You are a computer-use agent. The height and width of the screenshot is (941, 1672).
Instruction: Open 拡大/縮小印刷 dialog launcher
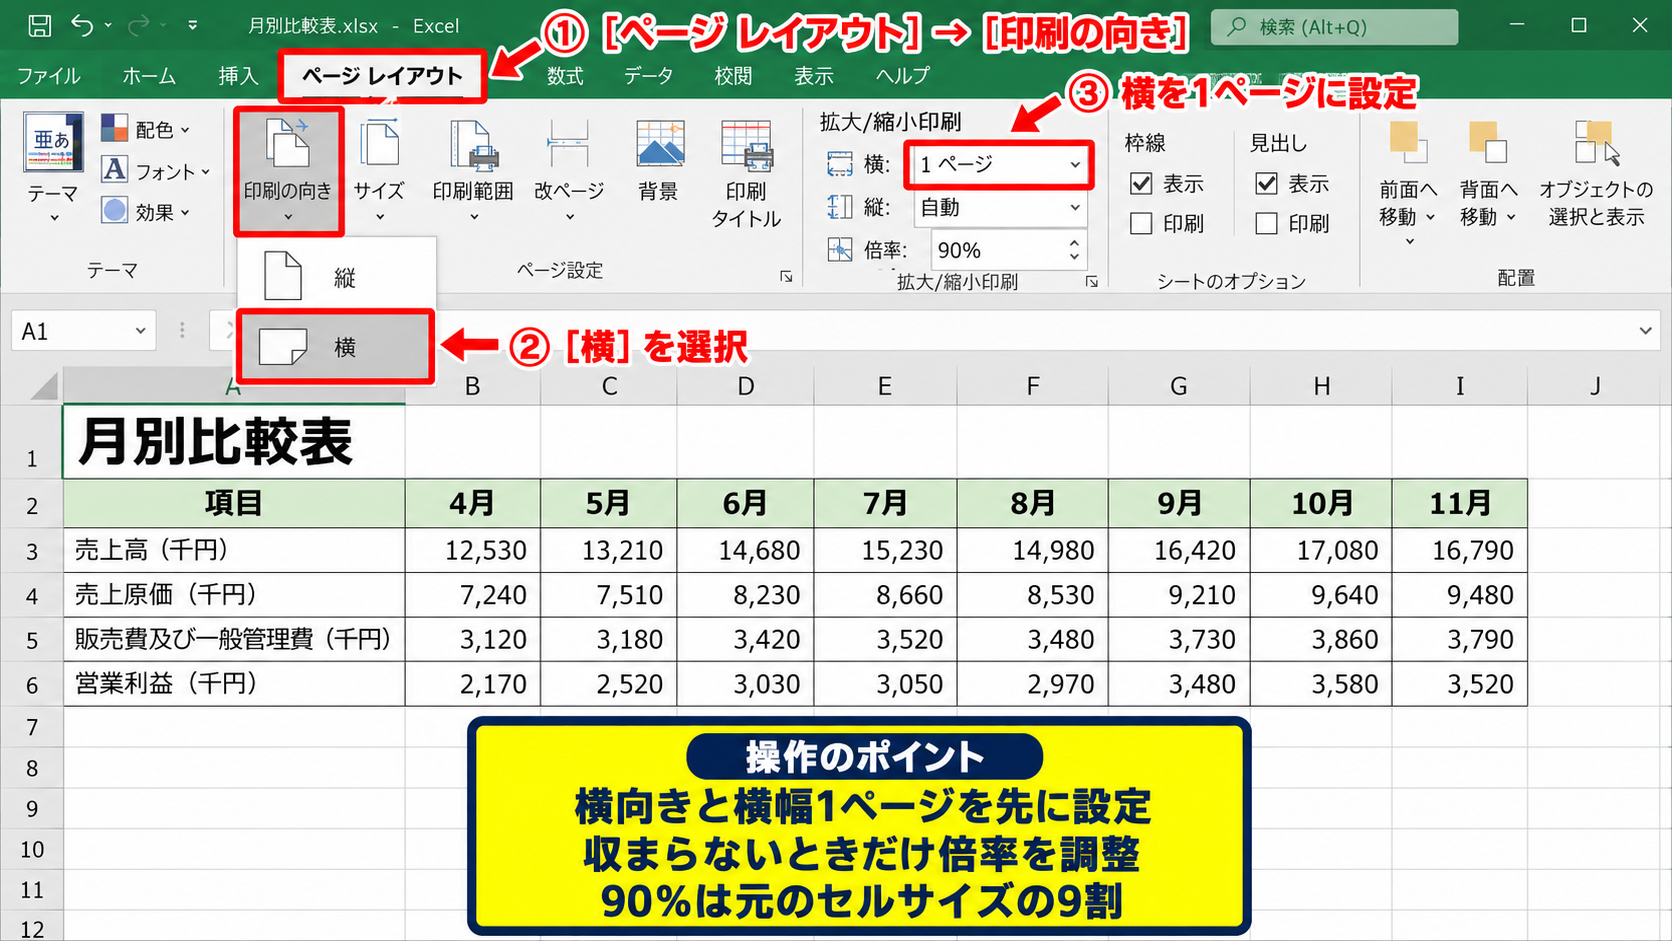click(x=1092, y=282)
